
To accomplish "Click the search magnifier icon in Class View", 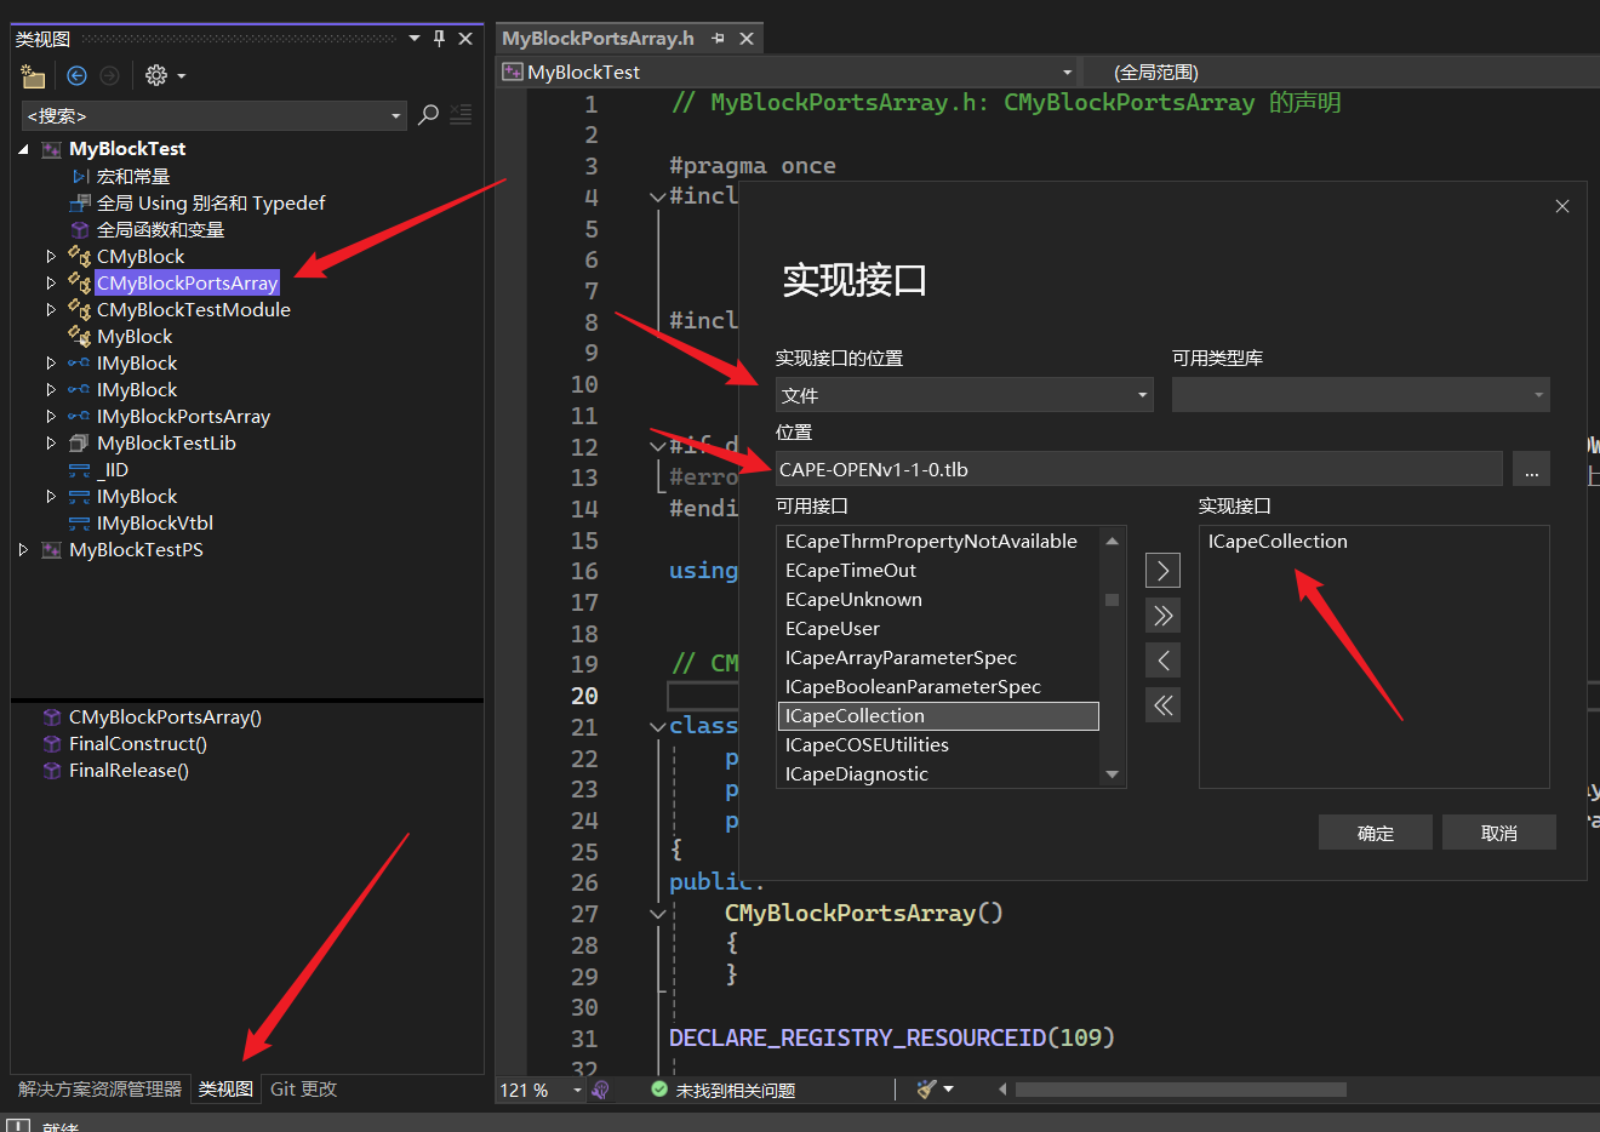I will pos(428,115).
